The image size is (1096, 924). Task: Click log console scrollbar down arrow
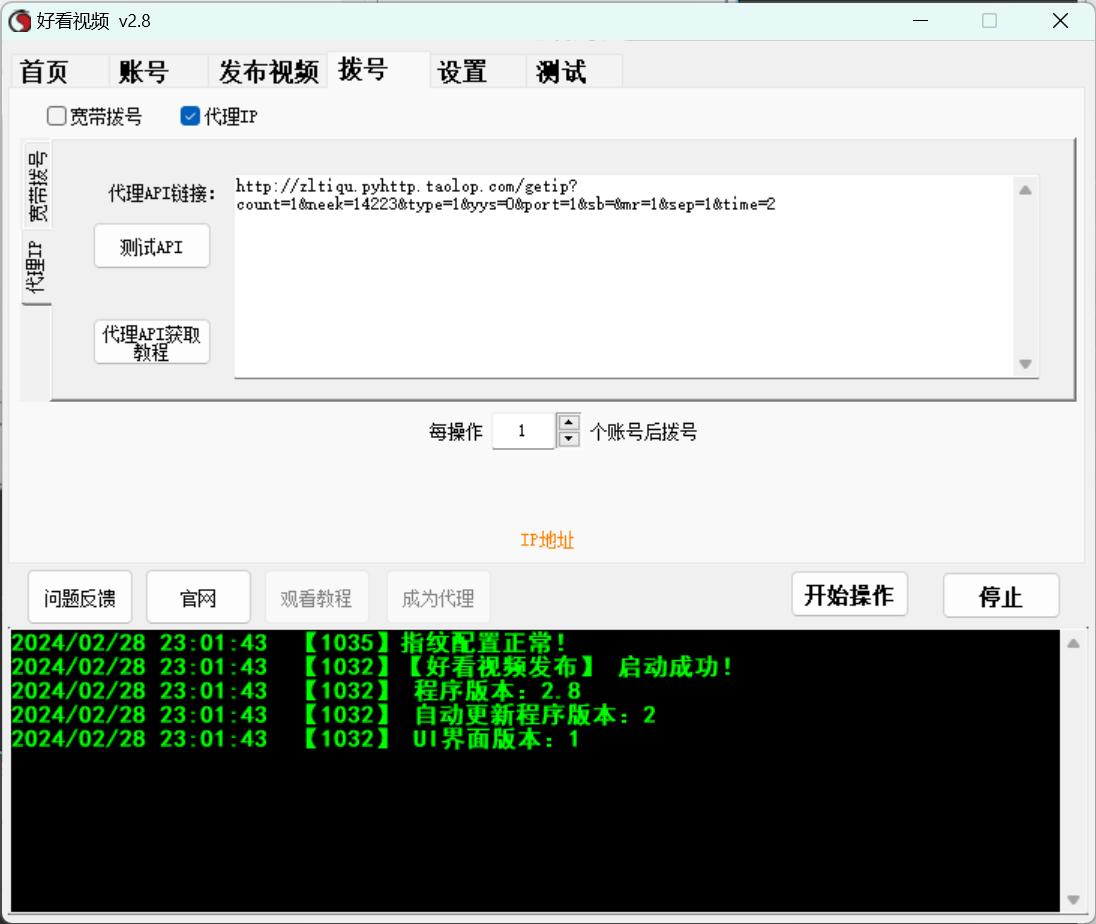pos(1074,900)
